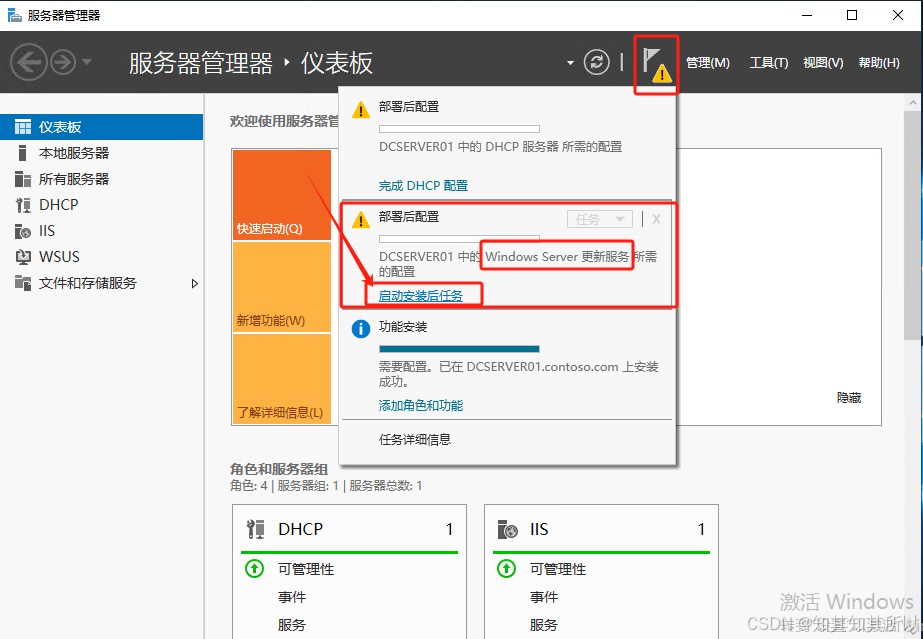Open 可管理性 in the IIS tile
923x639 pixels.
[558, 570]
